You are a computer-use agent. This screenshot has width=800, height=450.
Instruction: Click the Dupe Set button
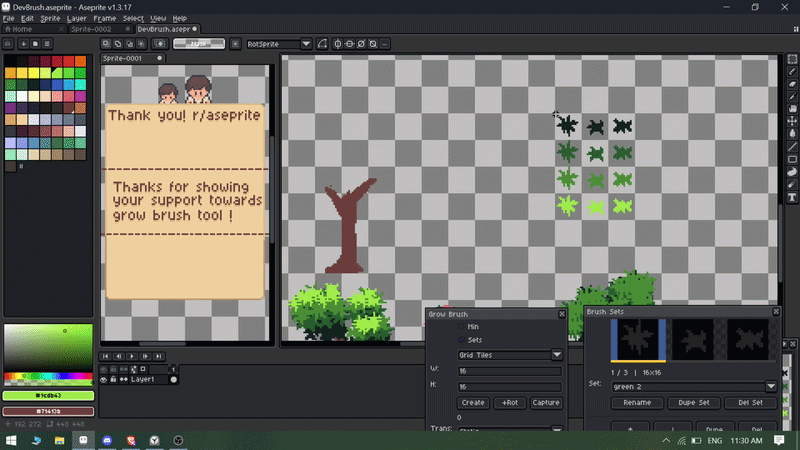coord(693,403)
